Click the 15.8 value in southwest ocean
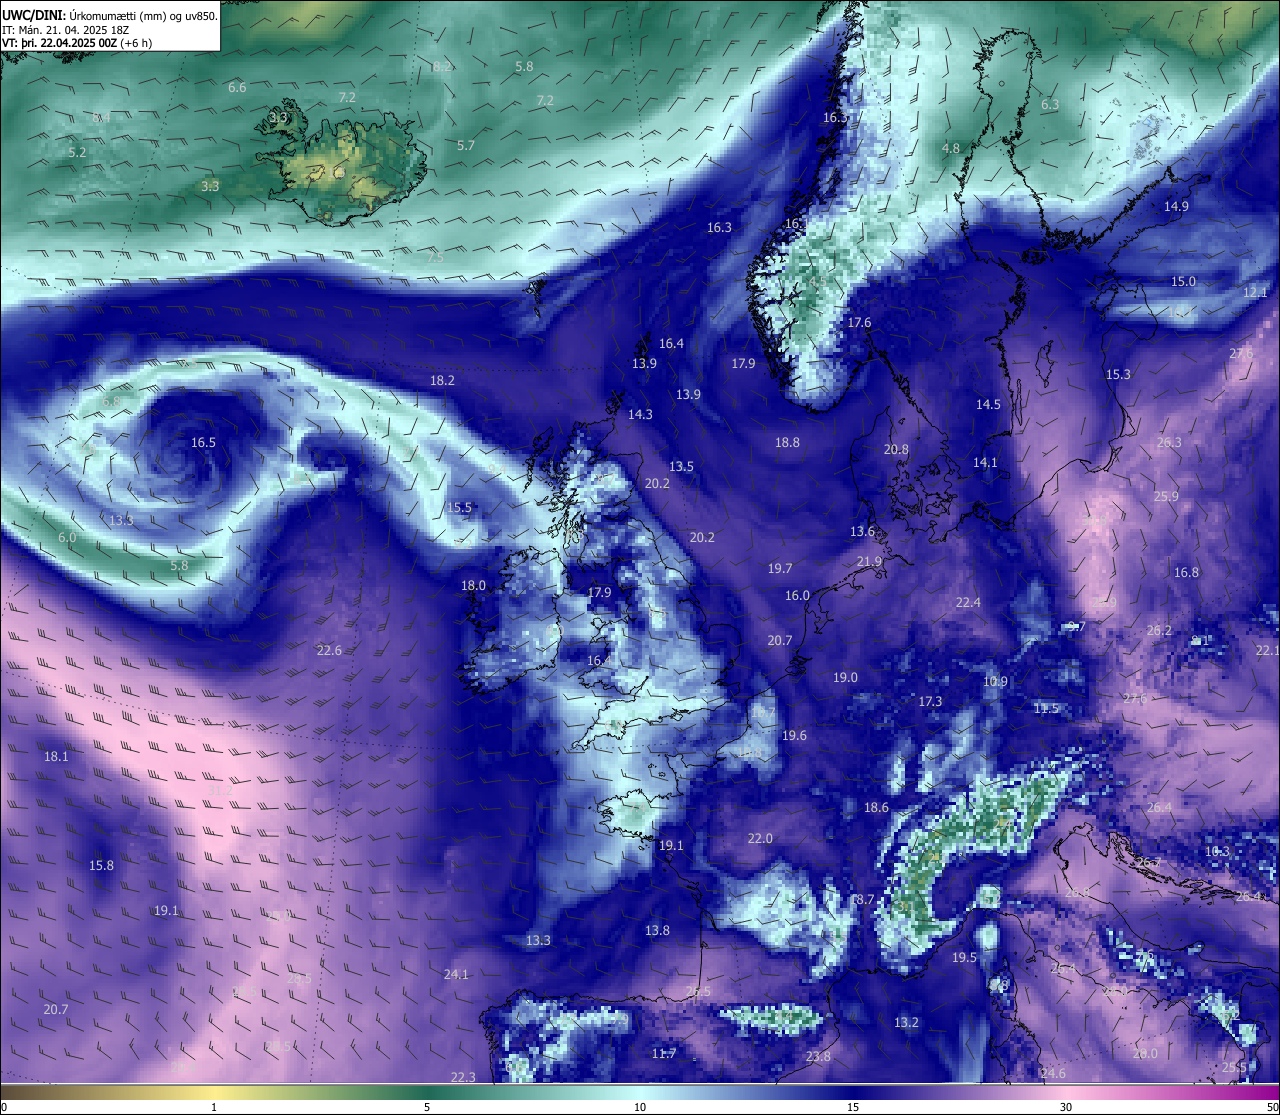 [x=101, y=865]
